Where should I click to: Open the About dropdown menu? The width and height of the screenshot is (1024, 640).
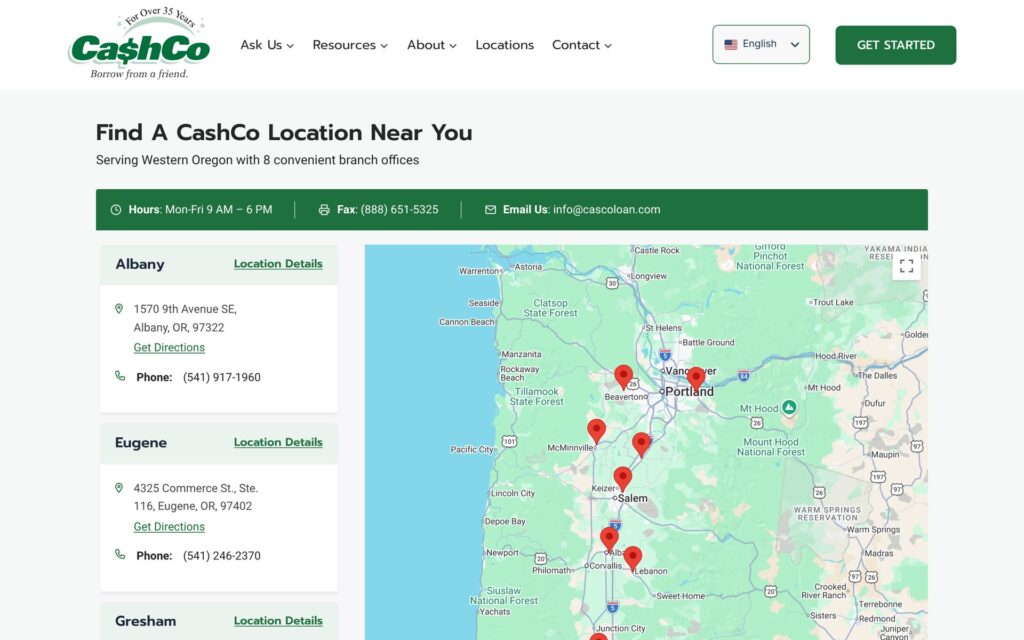(x=432, y=45)
